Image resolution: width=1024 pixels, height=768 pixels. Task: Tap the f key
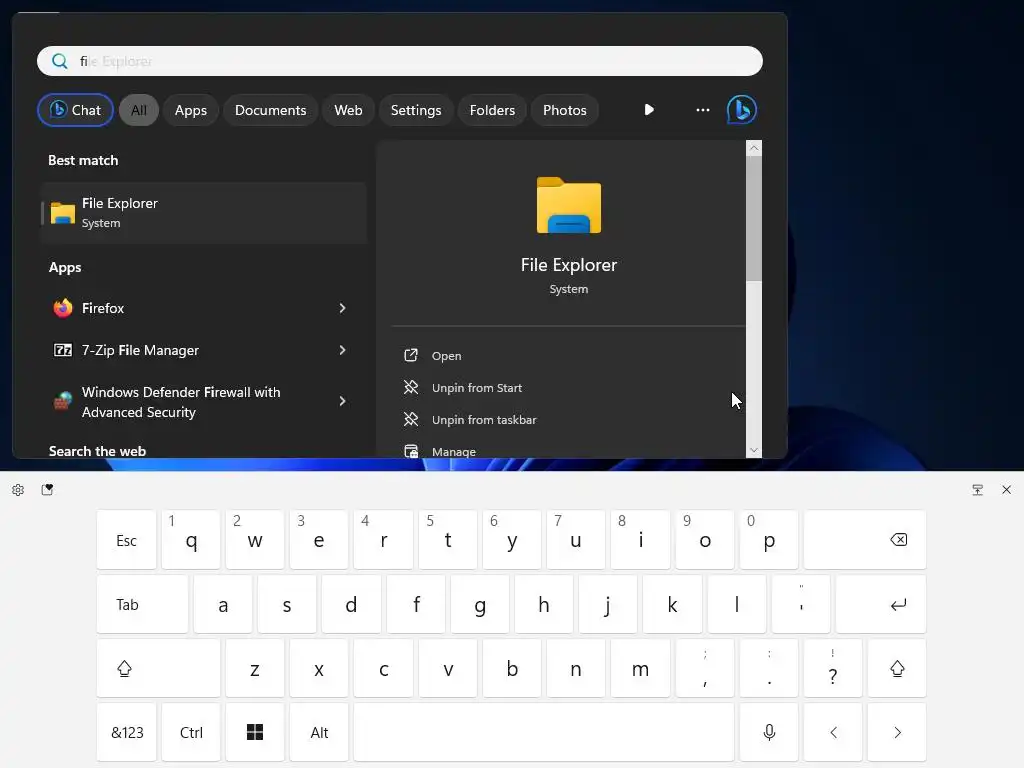[x=416, y=604]
